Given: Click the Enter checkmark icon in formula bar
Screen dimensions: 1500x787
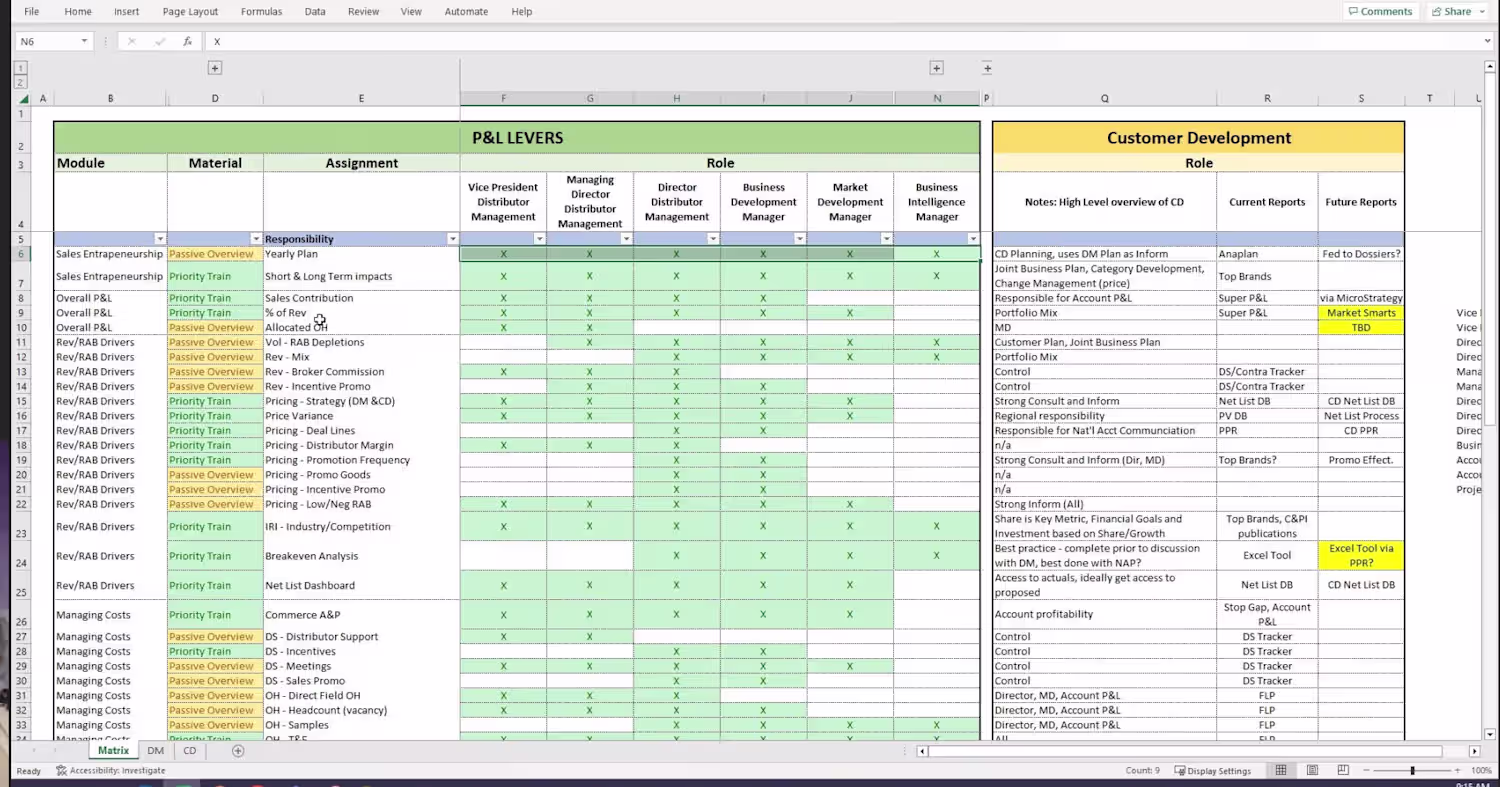Looking at the screenshot, I should tap(160, 41).
